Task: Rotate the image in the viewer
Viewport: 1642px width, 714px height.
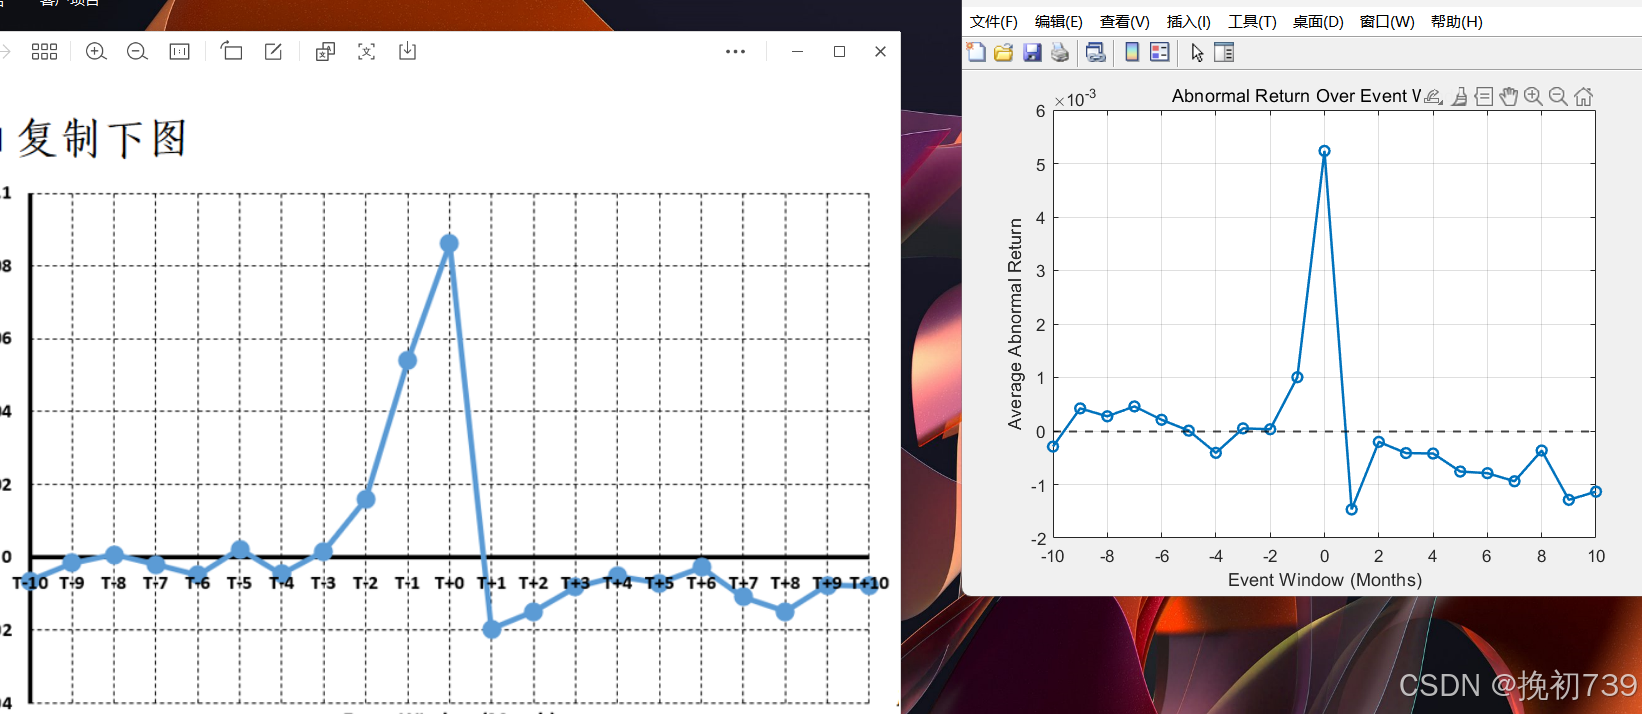Action: [x=231, y=51]
